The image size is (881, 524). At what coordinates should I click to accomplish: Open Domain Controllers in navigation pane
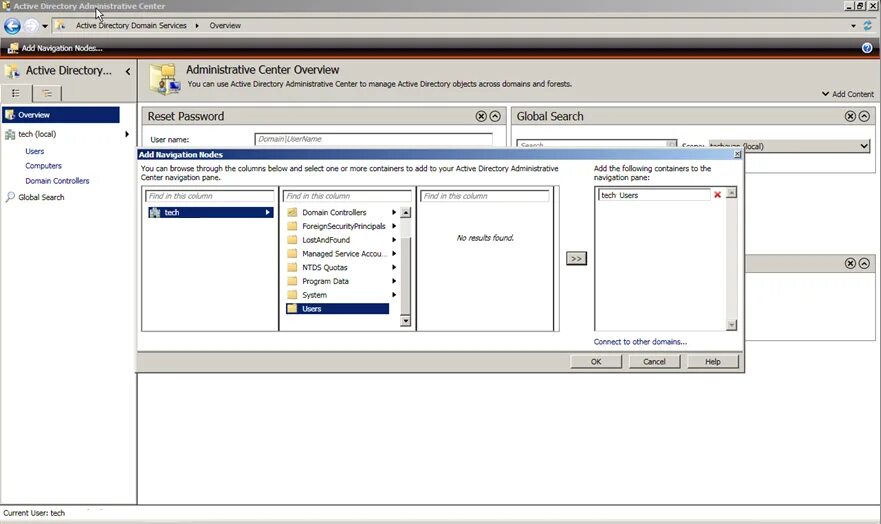(57, 181)
